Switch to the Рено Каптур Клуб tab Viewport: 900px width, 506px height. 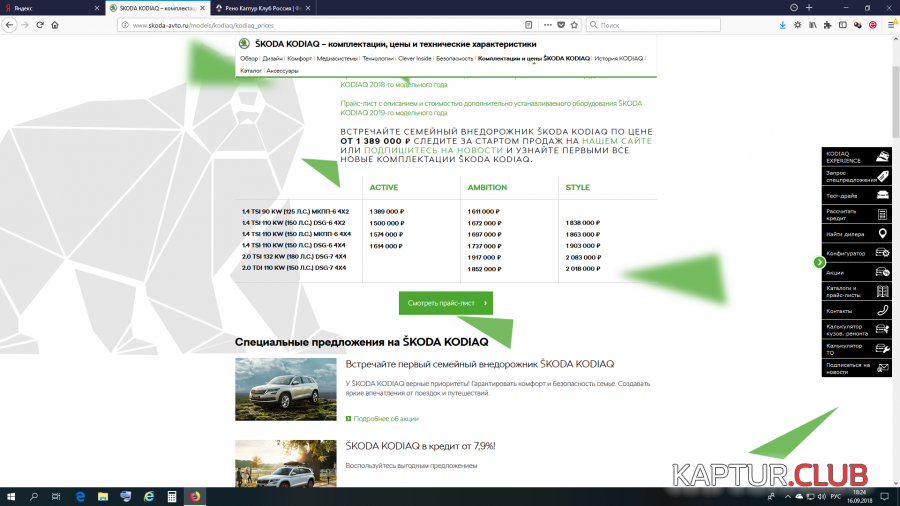coord(255,7)
